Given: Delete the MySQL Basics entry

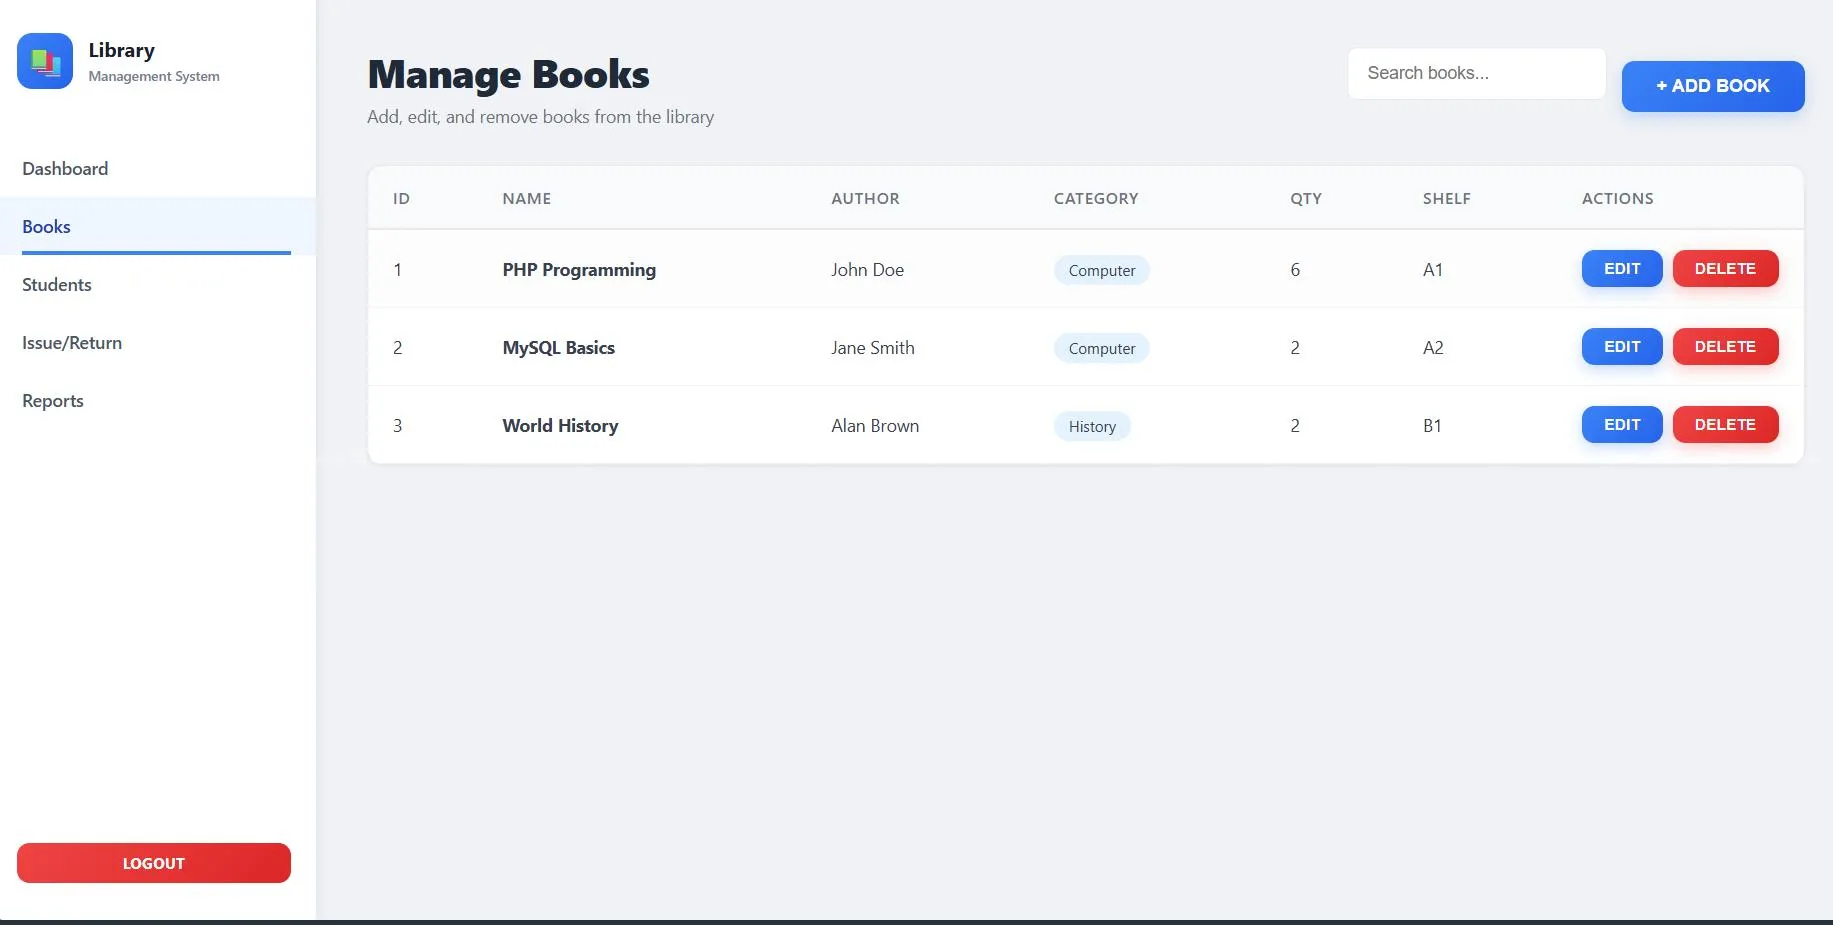Looking at the screenshot, I should tap(1724, 347).
